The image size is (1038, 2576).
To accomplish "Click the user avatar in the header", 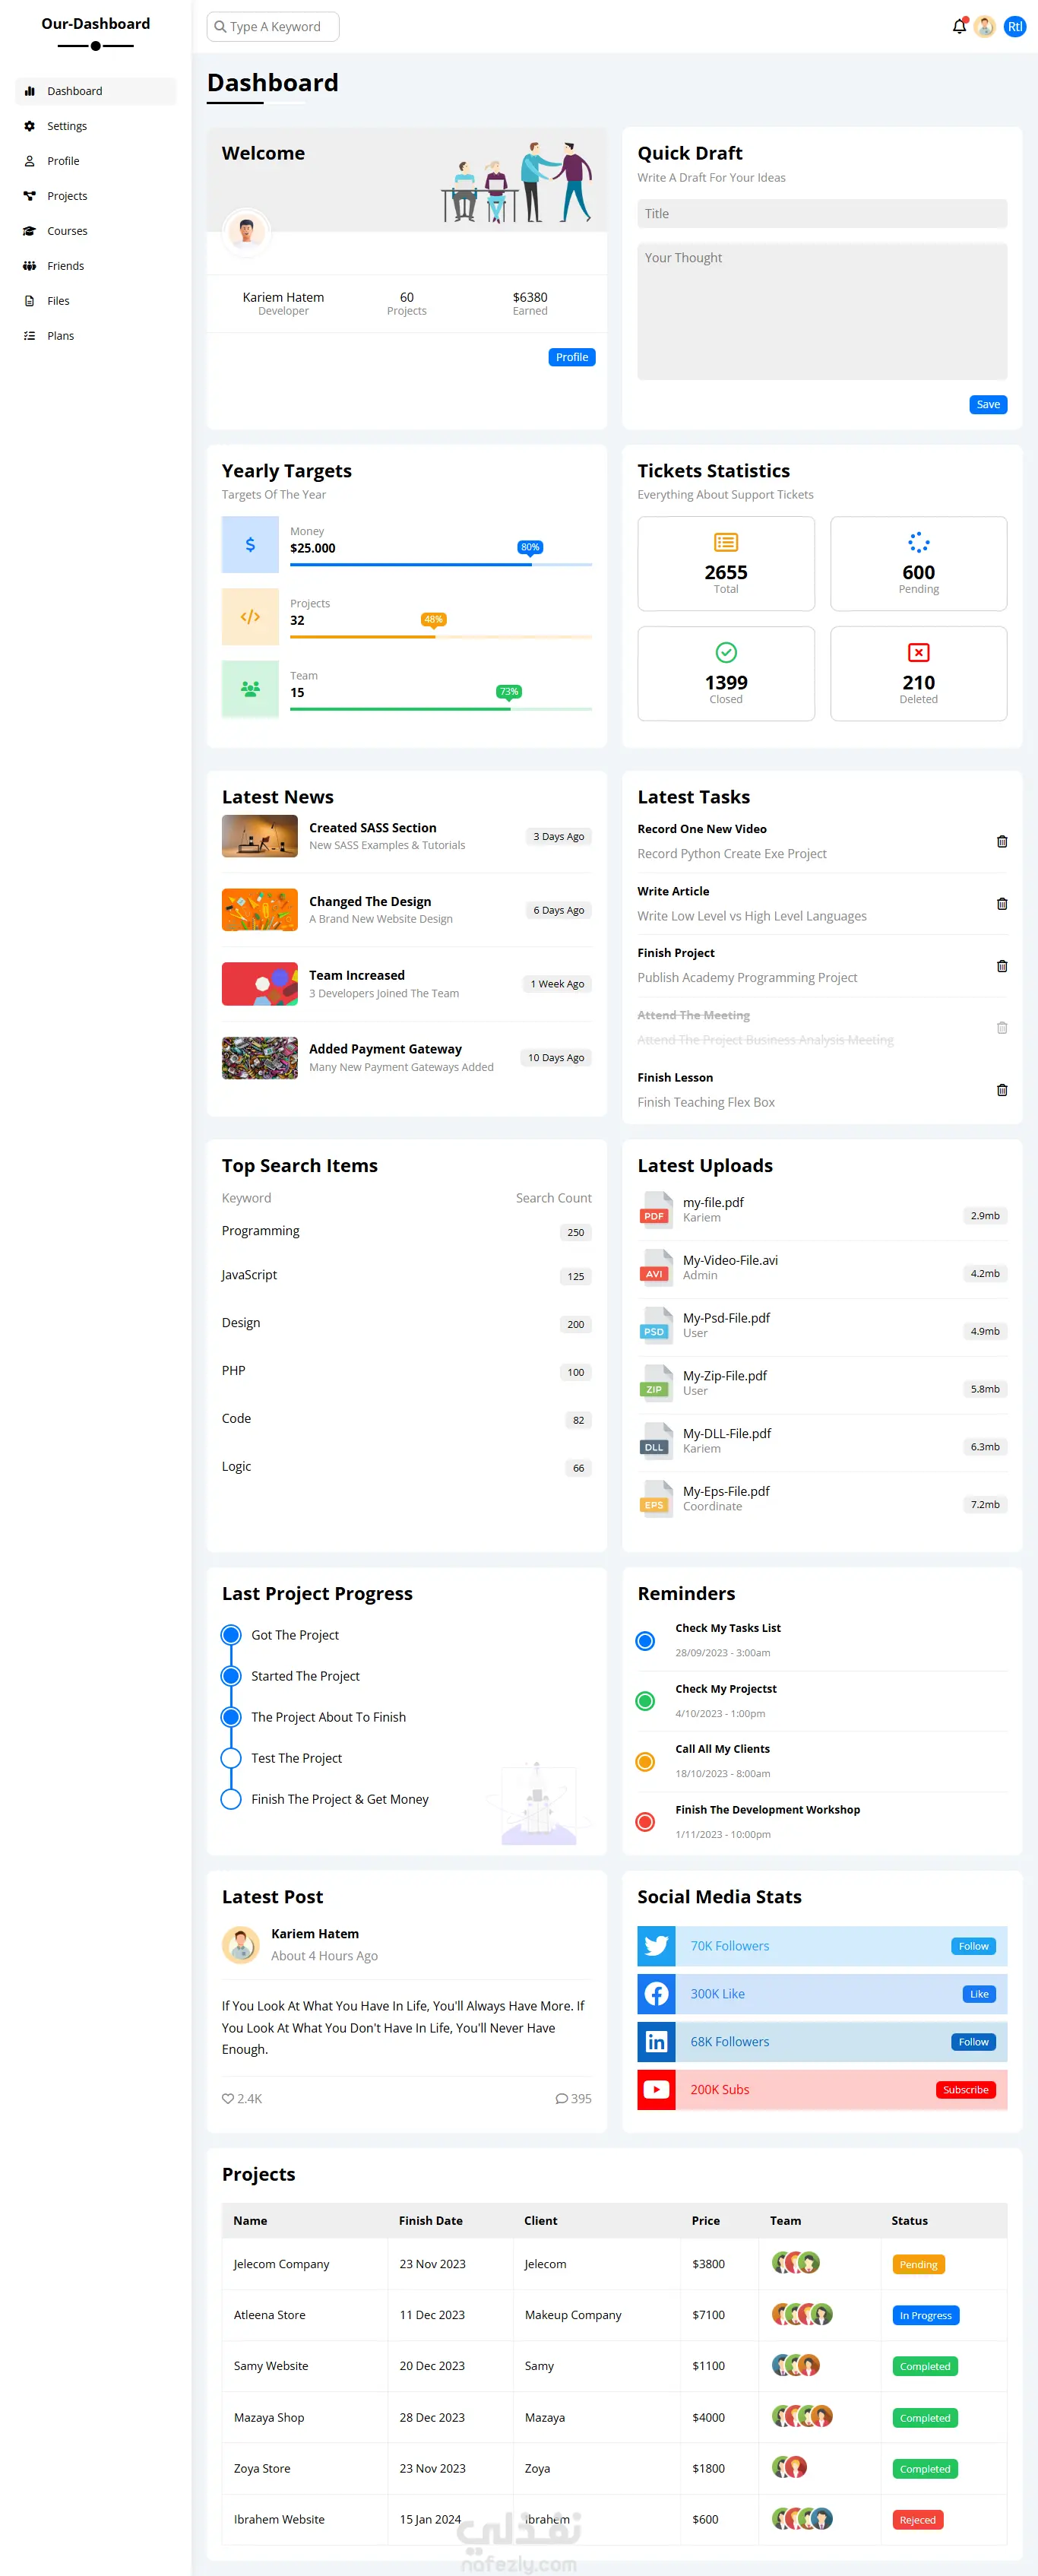I will pyautogui.click(x=985, y=26).
